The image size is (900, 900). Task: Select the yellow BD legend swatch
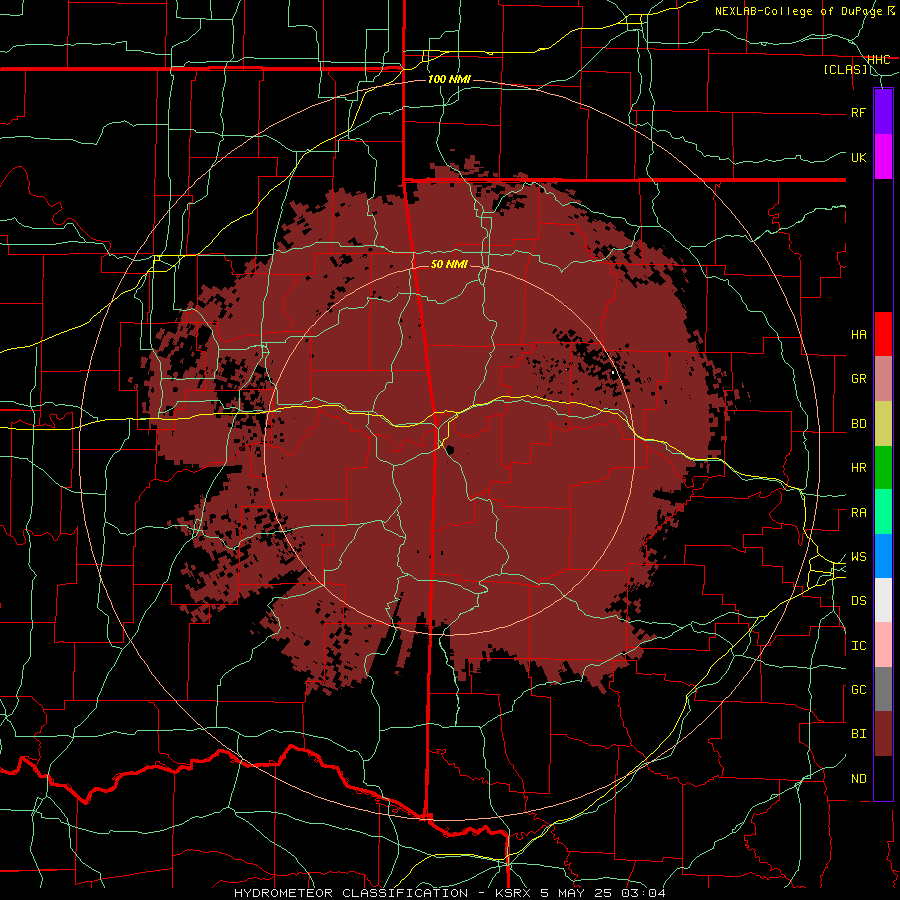(x=883, y=424)
